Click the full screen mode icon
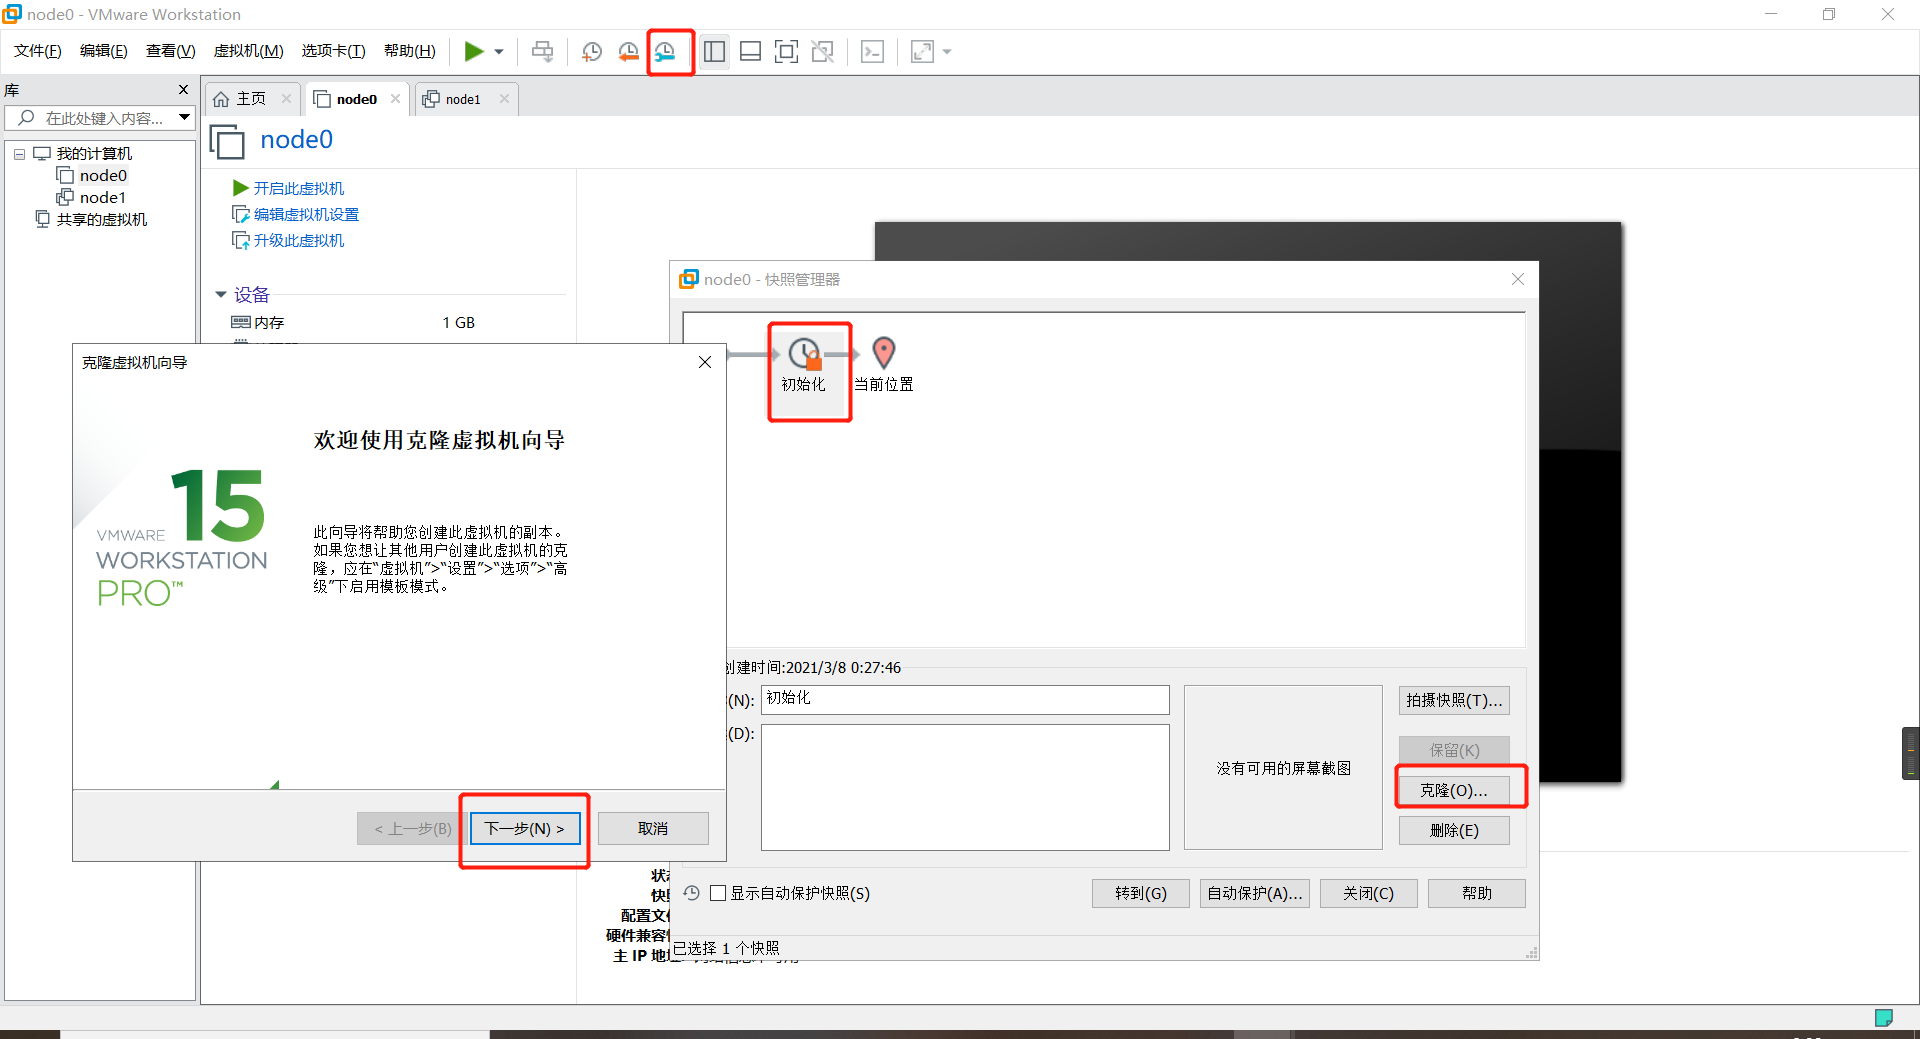The height and width of the screenshot is (1039, 1920). click(x=787, y=51)
